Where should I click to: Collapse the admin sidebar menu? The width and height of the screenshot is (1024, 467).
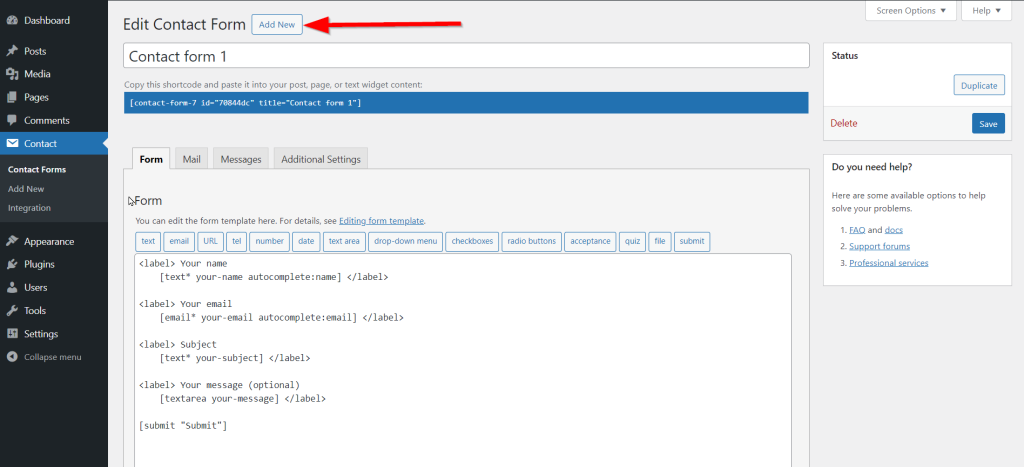(45, 357)
